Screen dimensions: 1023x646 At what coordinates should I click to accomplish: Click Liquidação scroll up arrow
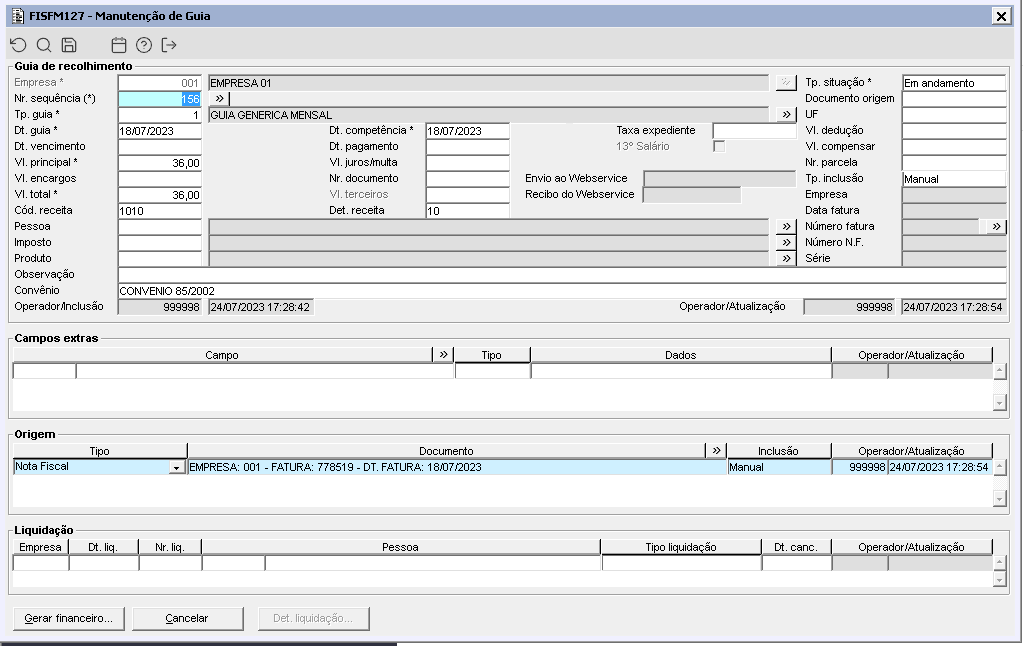999,562
